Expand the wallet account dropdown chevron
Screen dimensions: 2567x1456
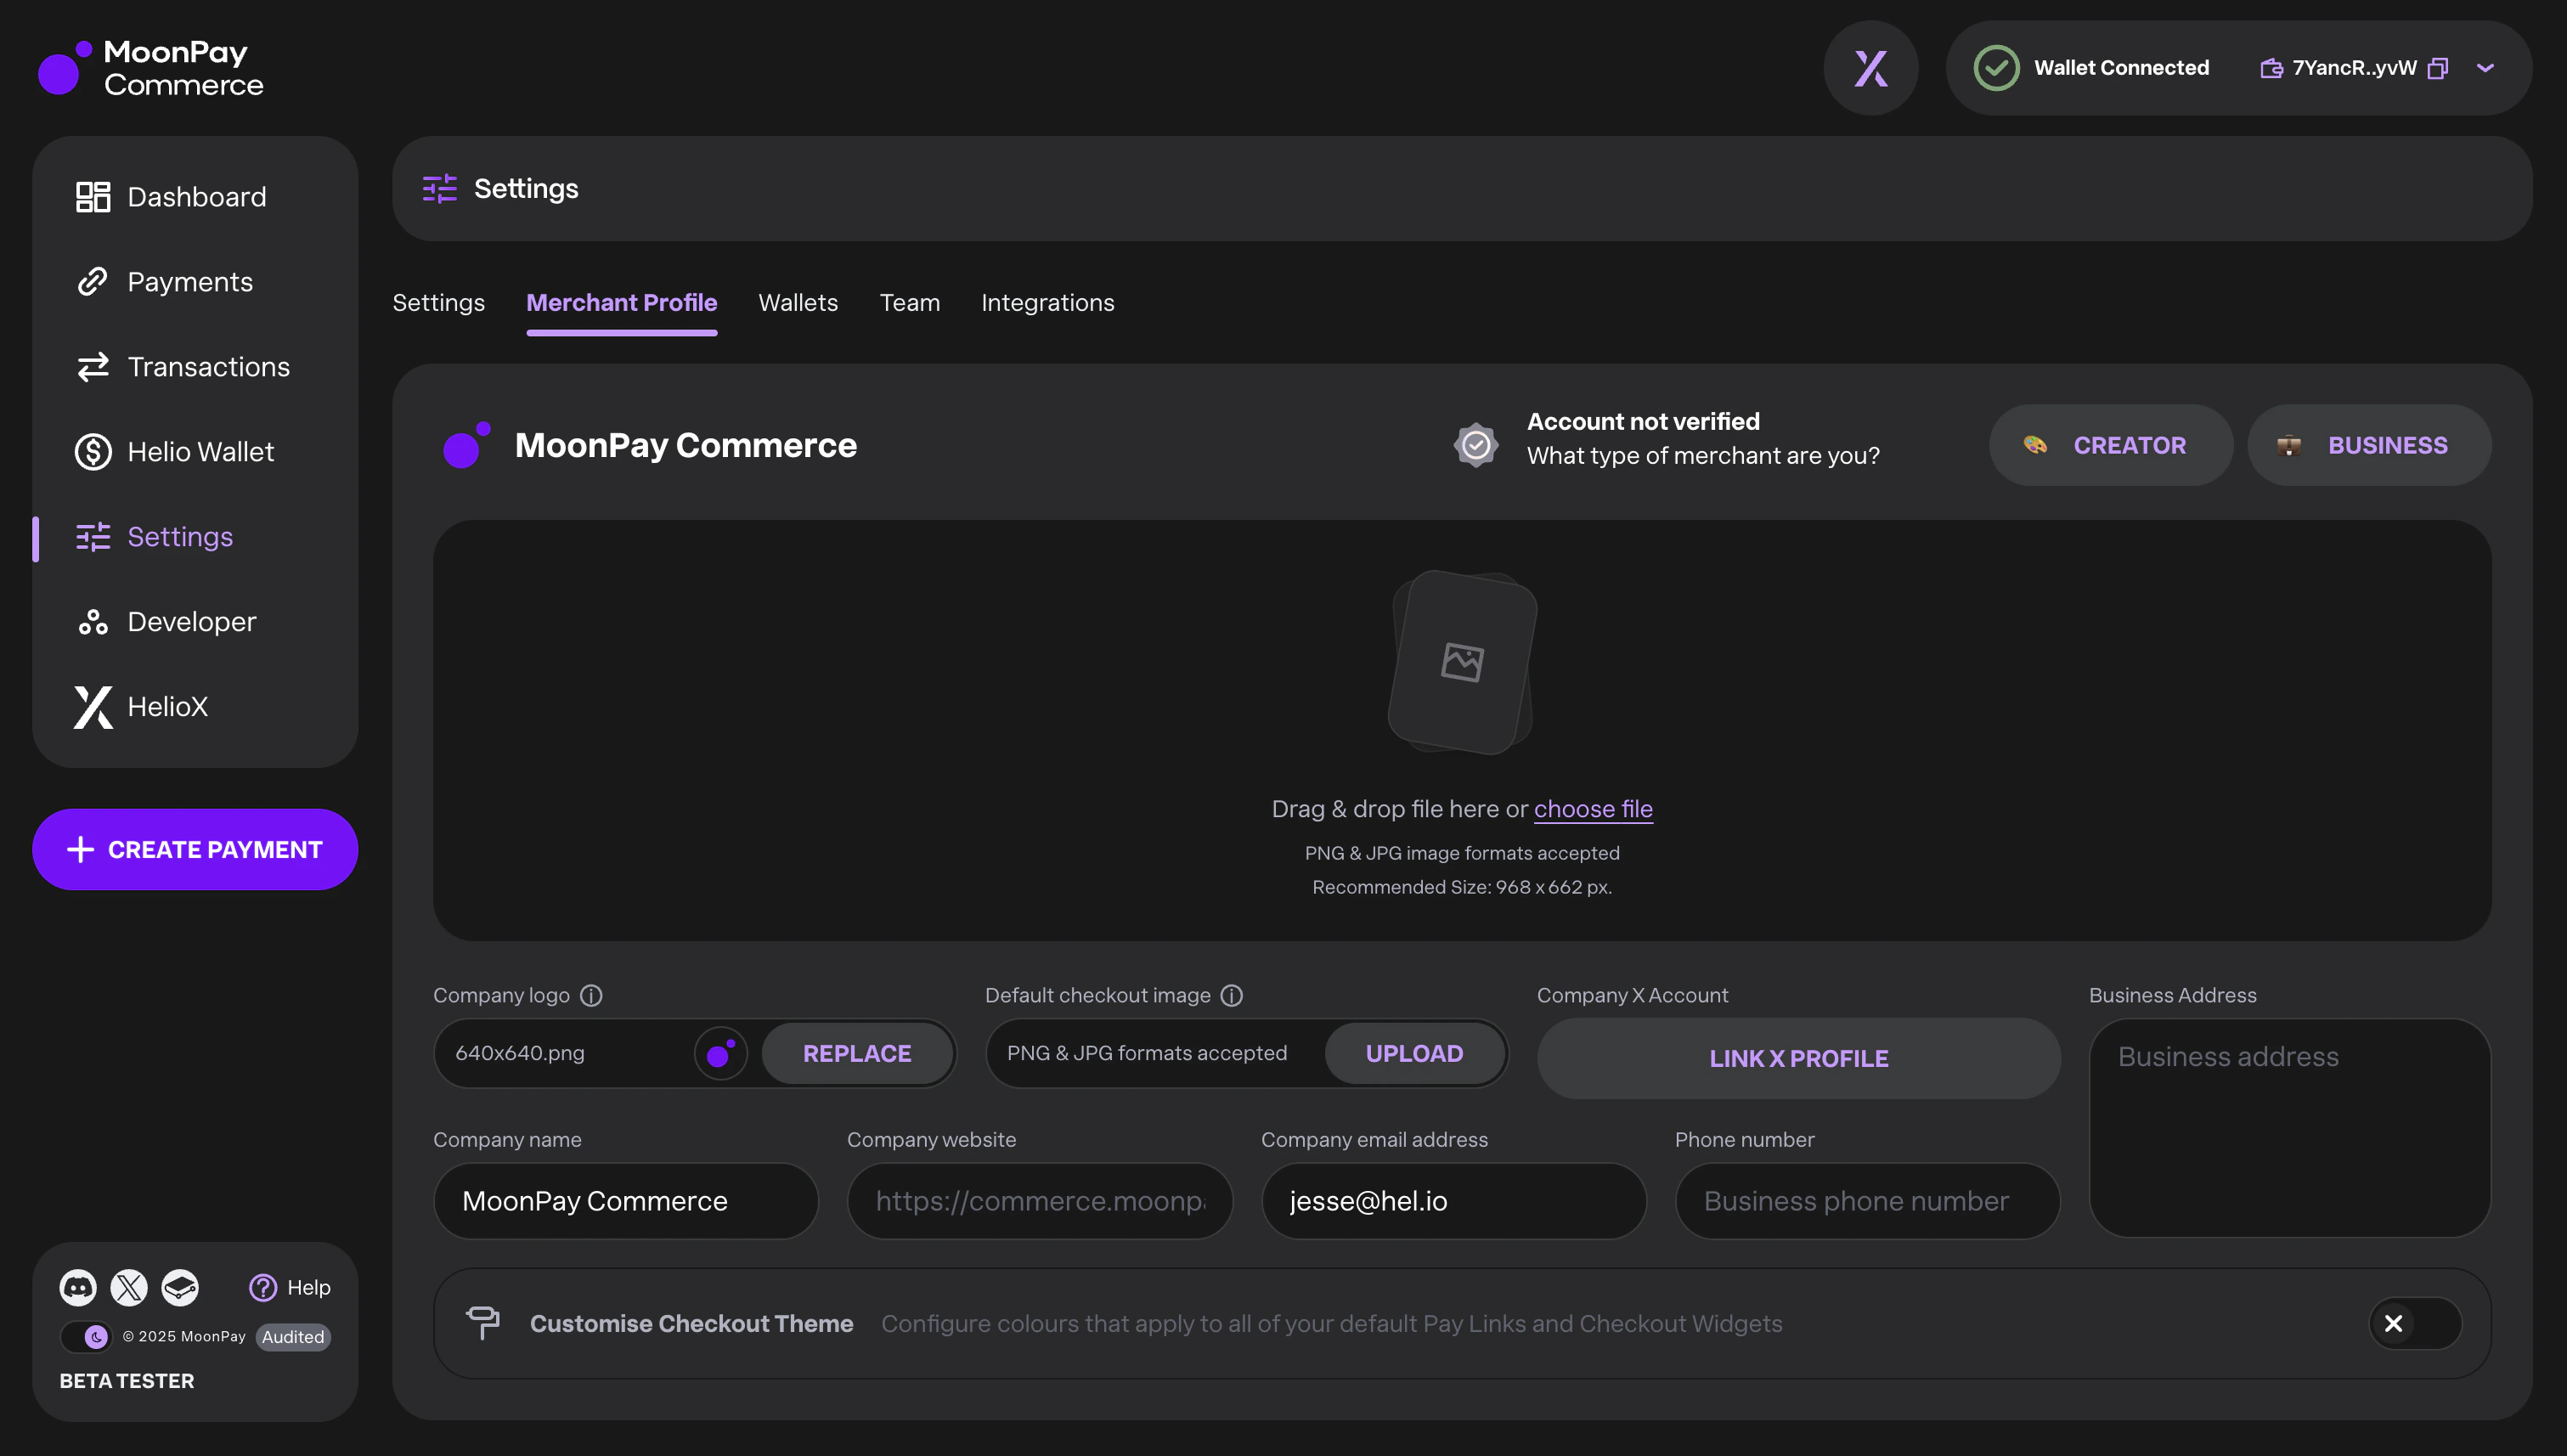2485,68
